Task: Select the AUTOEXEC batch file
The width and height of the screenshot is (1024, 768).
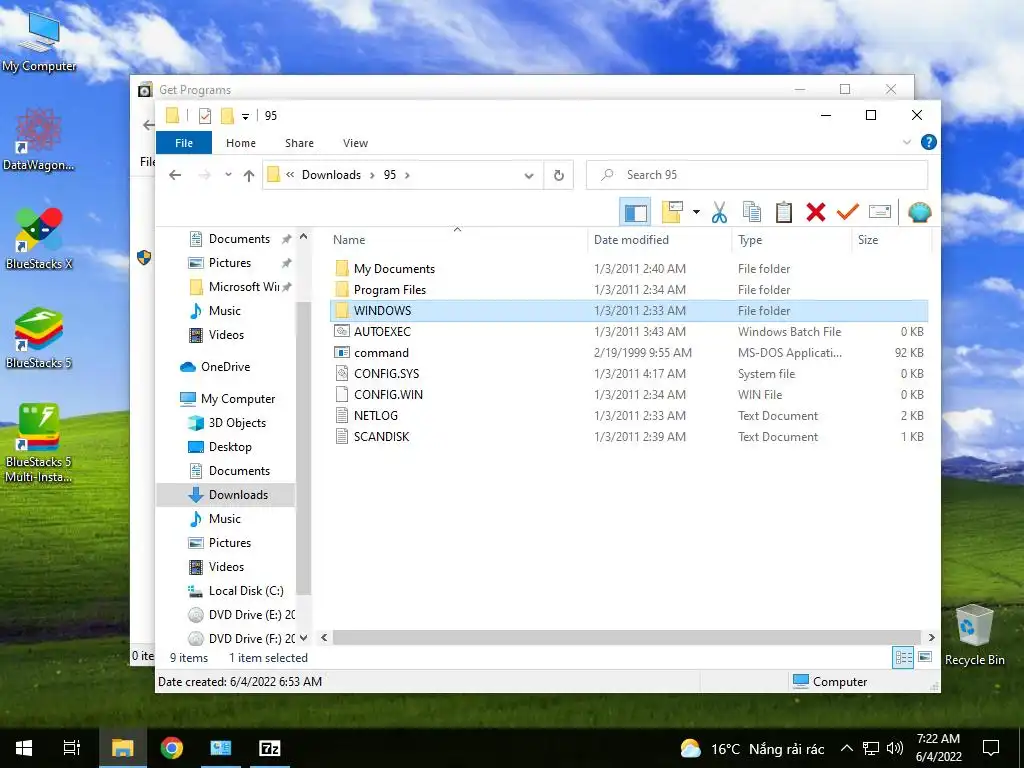Action: [x=382, y=332]
